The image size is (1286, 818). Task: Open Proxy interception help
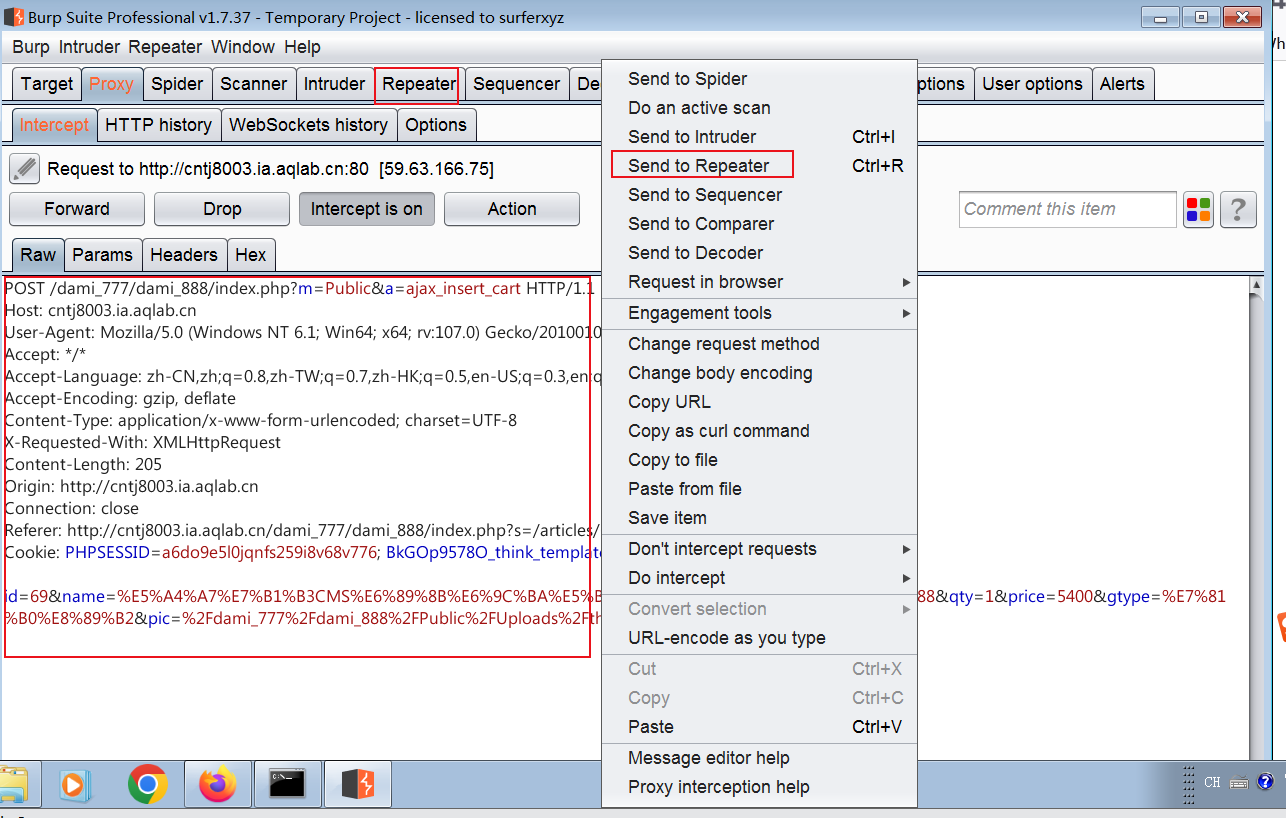pos(759,787)
